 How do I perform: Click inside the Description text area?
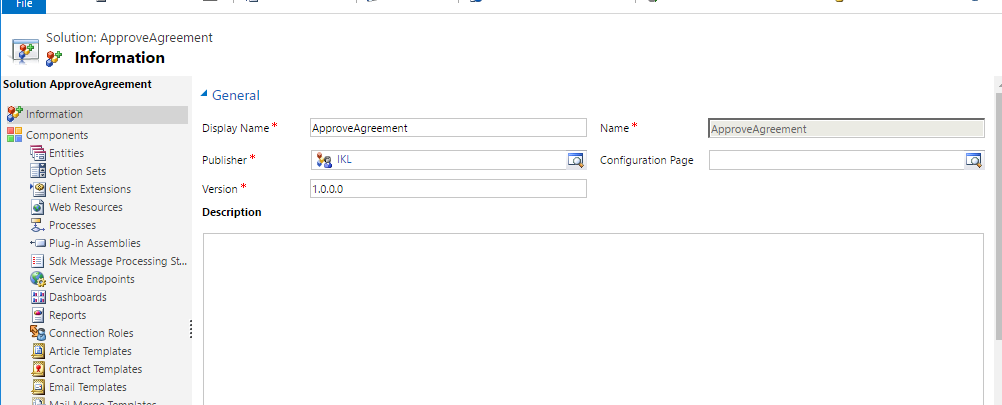(x=592, y=318)
